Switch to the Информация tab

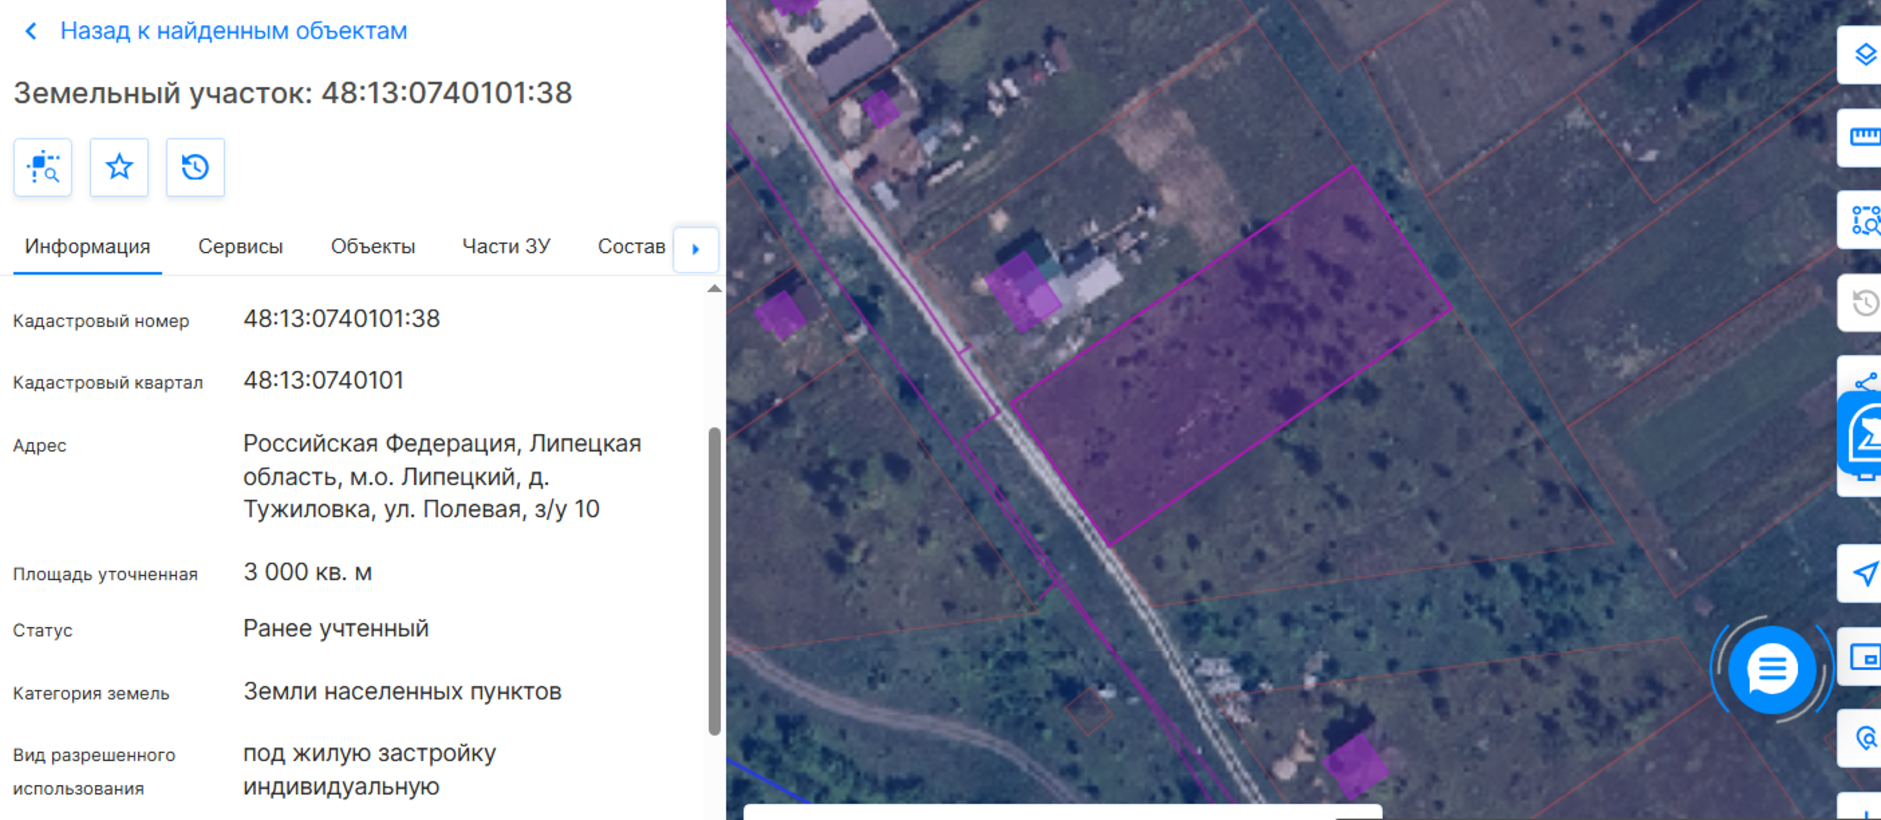[88, 247]
